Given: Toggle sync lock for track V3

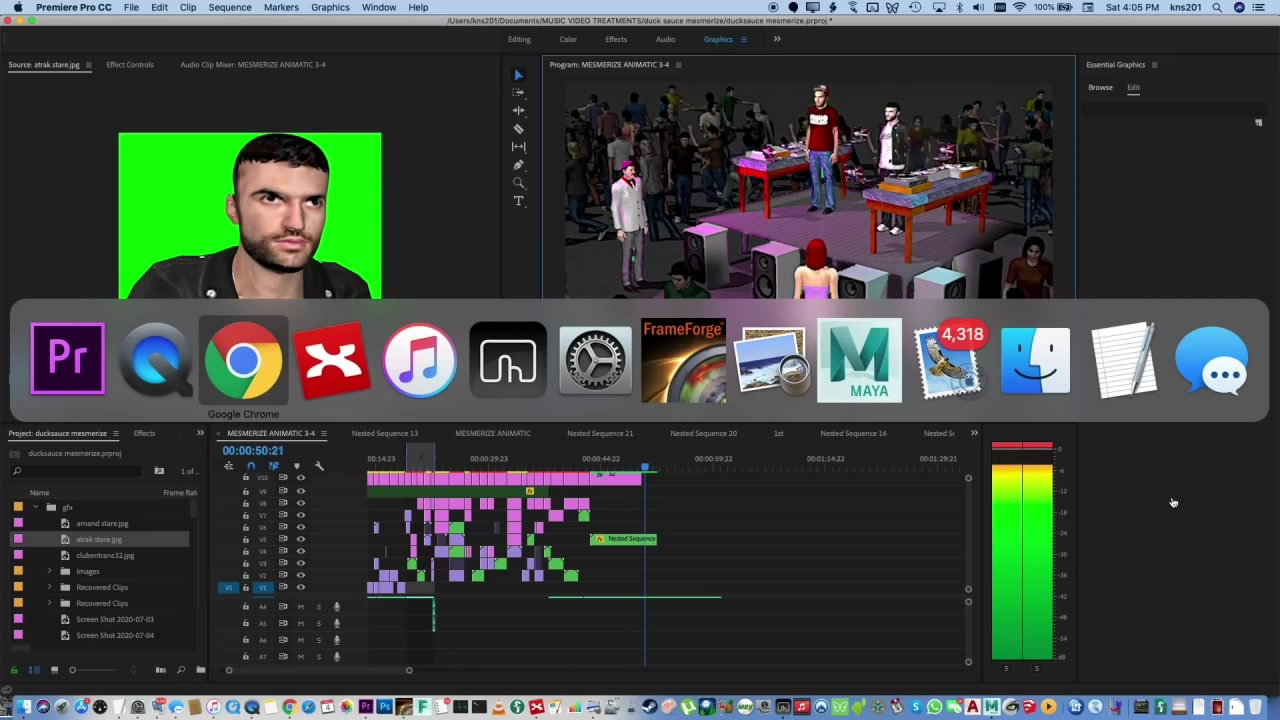Looking at the screenshot, I should click(283, 563).
